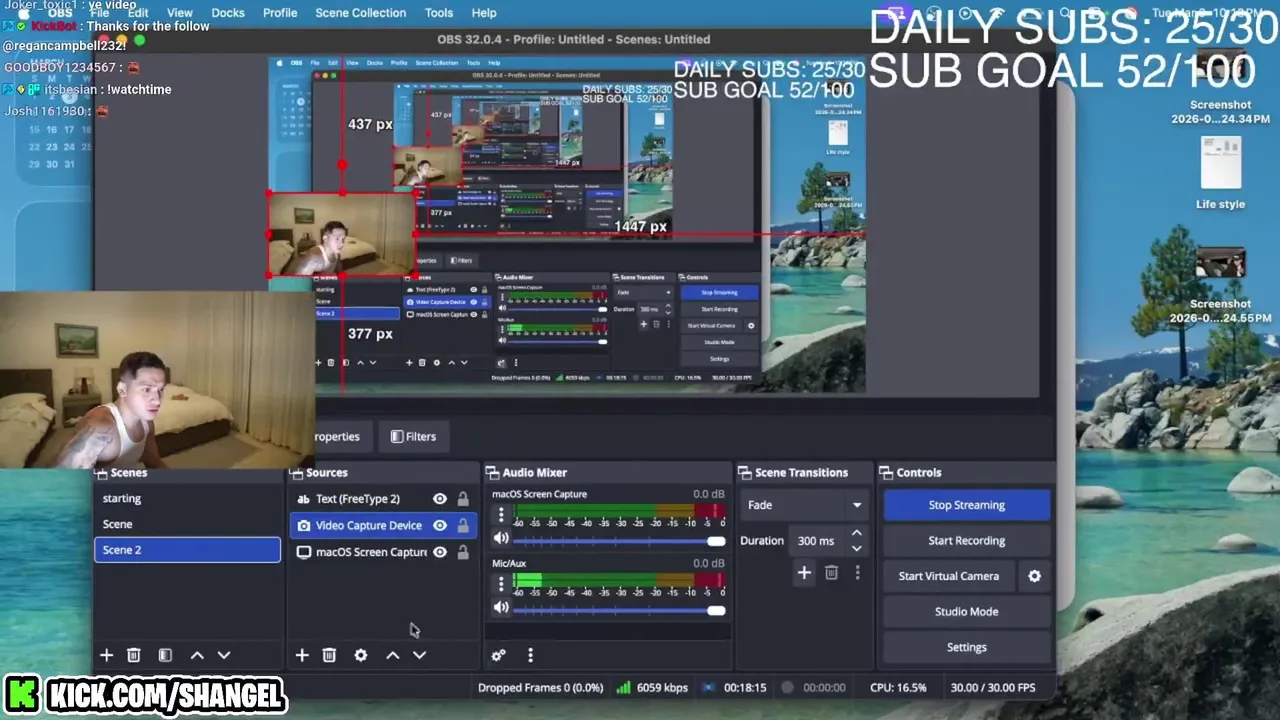
Task: Open the Profile menu
Action: [x=280, y=13]
